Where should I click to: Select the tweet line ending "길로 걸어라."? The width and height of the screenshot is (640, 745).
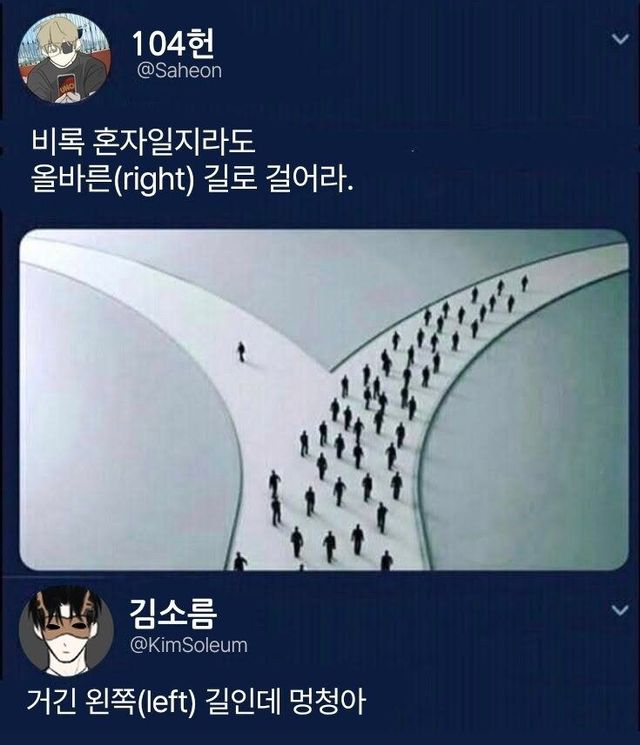(192, 179)
